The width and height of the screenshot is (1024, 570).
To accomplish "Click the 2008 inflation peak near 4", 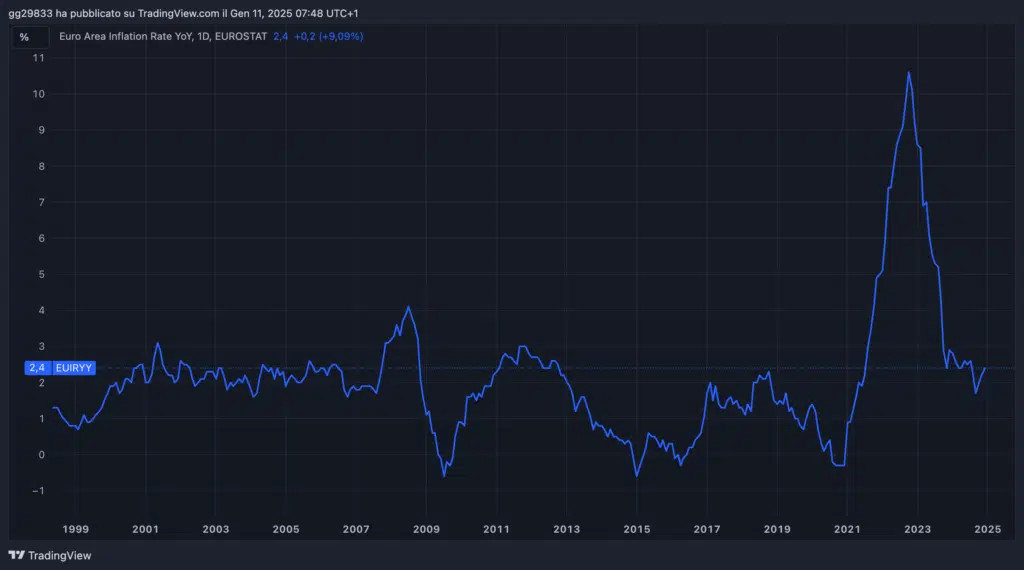I will pyautogui.click(x=408, y=307).
